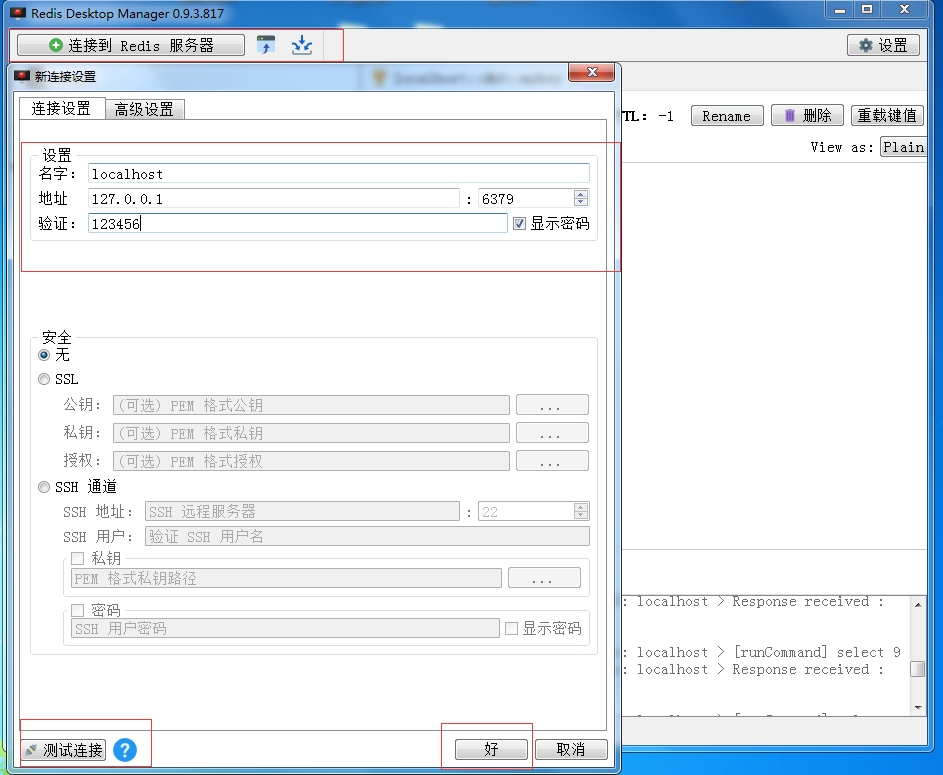Click the log panel scrollbar down arrow
Image resolution: width=943 pixels, height=775 pixels.
point(918,708)
